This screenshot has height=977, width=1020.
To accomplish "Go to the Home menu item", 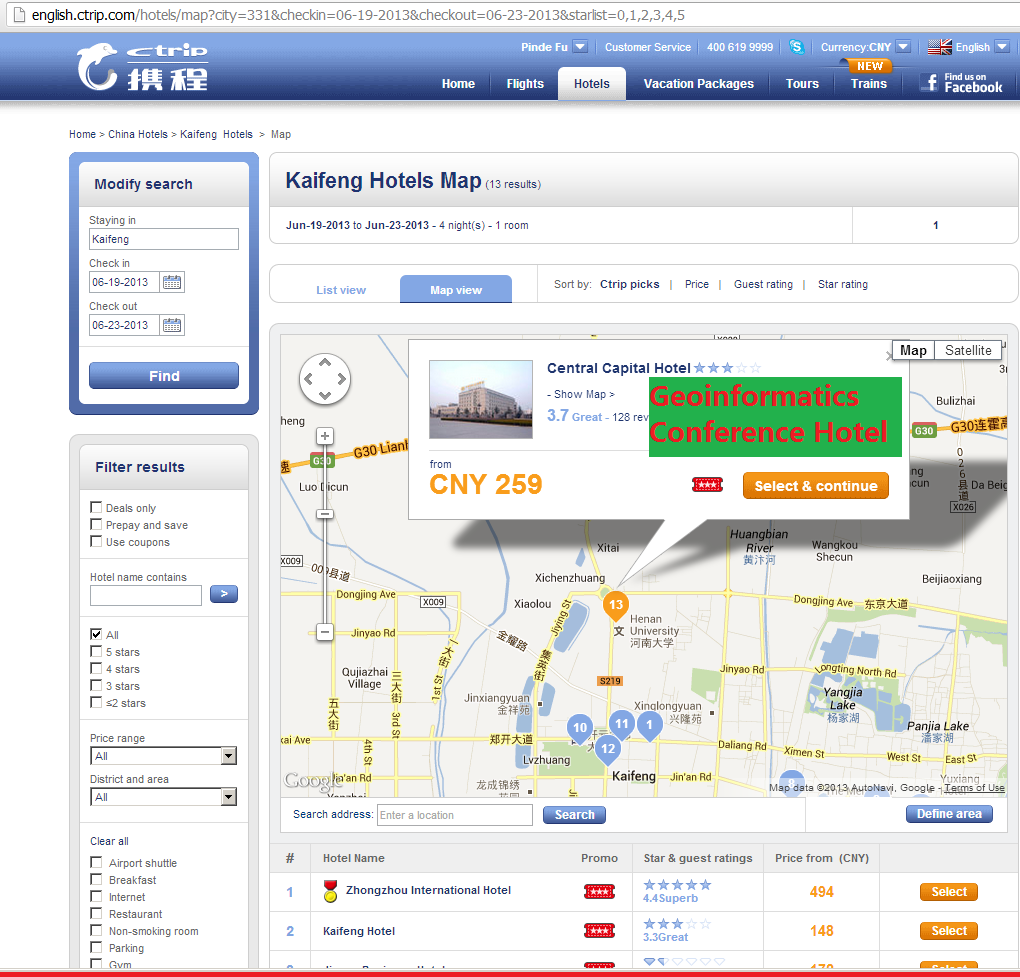I will [x=458, y=84].
